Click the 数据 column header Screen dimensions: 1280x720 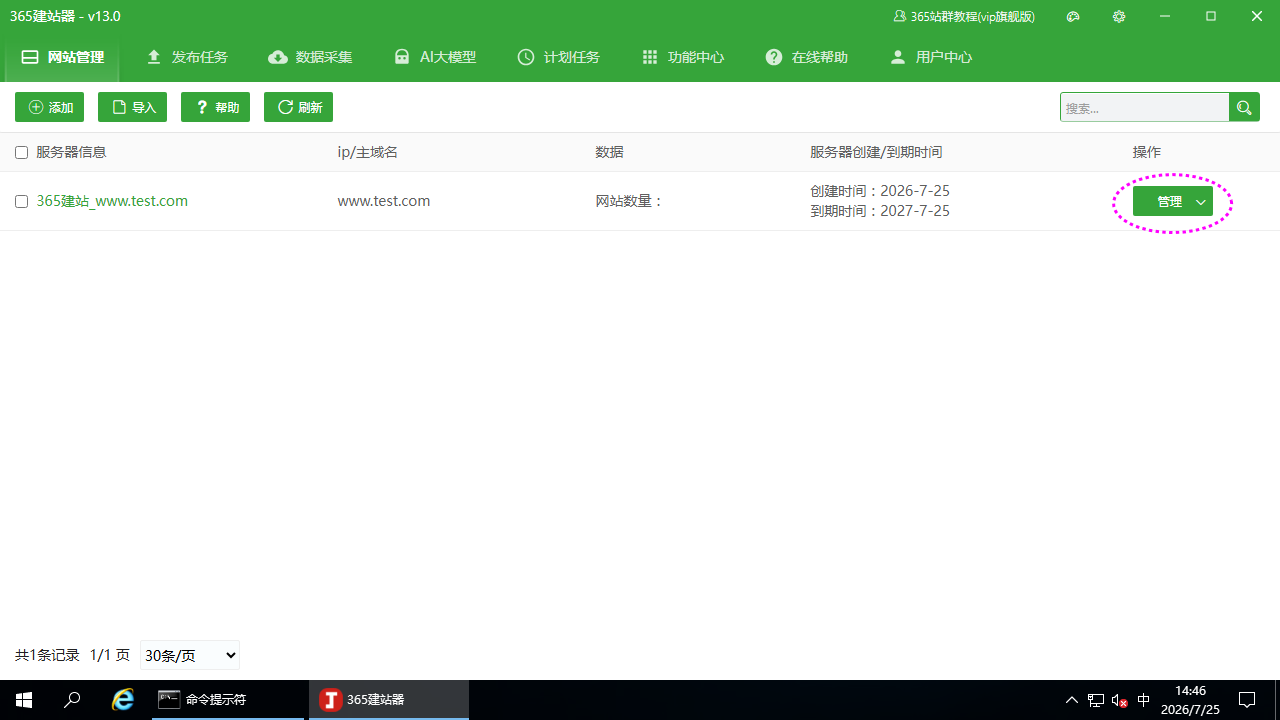tap(609, 152)
